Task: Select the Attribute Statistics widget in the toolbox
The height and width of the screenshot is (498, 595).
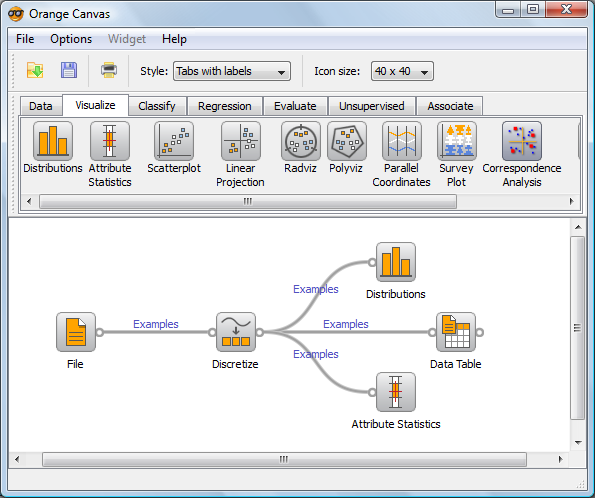Action: [110, 141]
